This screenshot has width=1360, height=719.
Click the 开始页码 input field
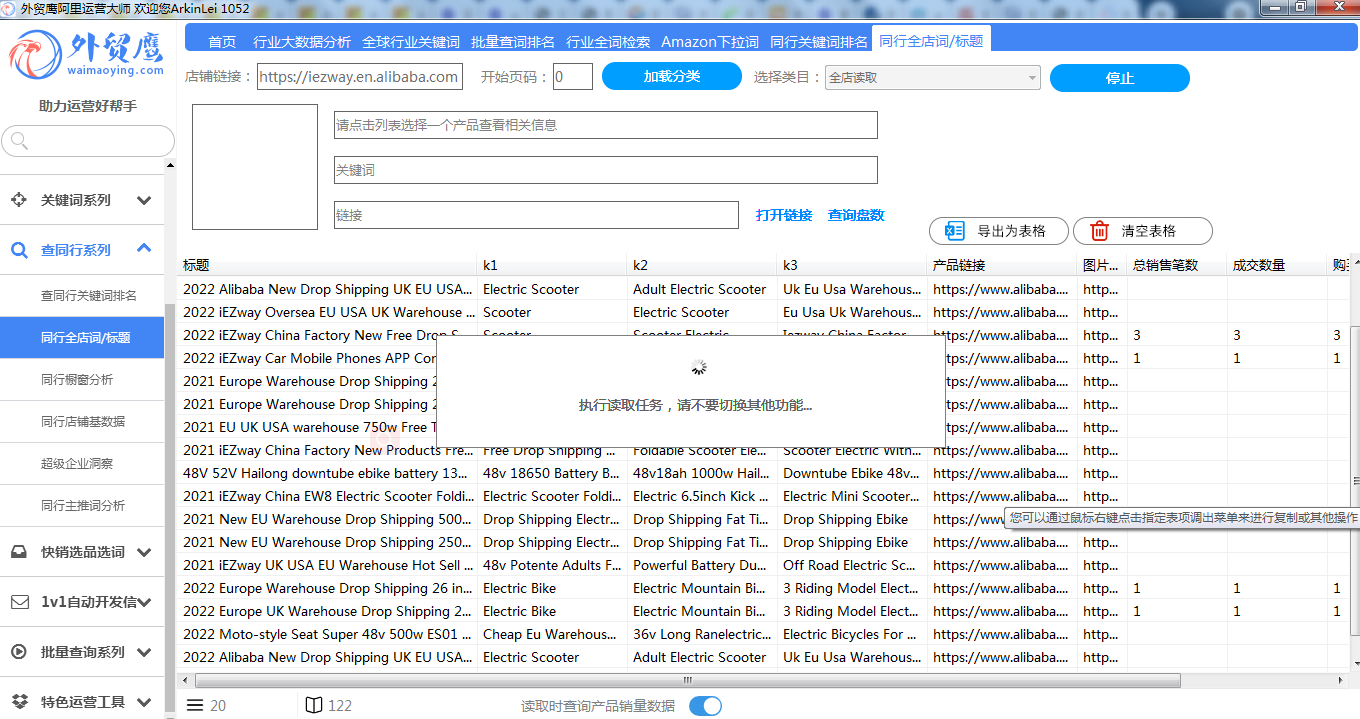573,77
